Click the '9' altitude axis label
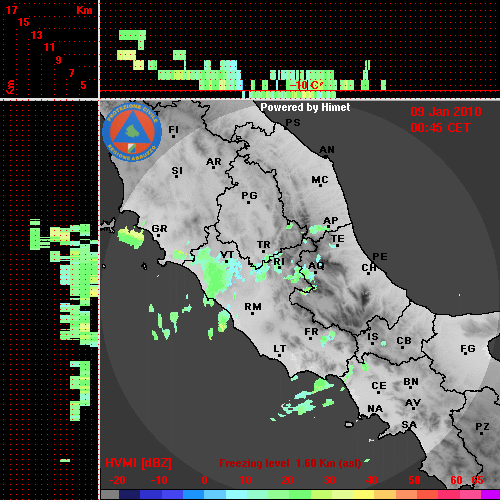The width and height of the screenshot is (500, 500). click(x=59, y=60)
